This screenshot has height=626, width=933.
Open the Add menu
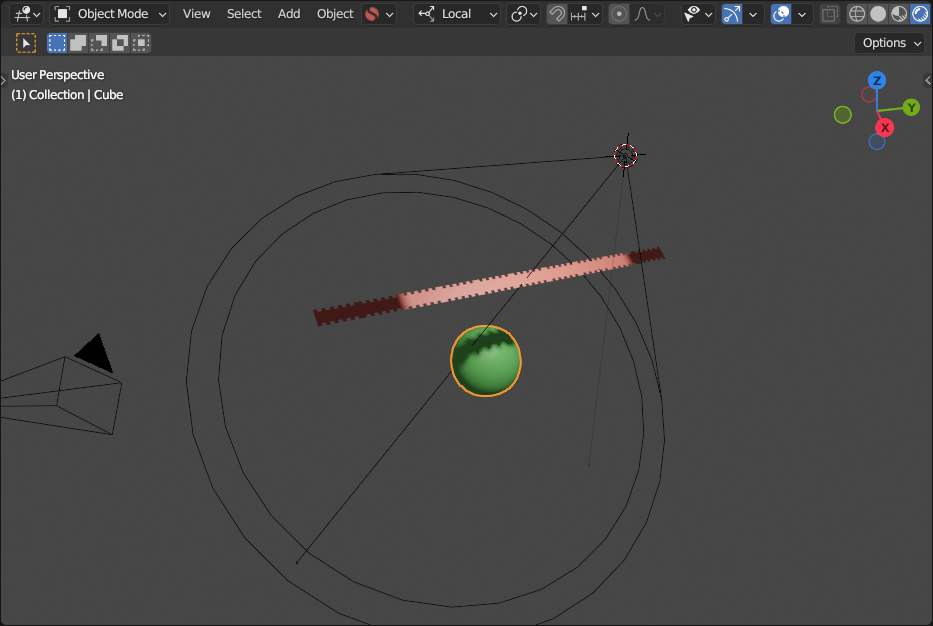coord(289,14)
